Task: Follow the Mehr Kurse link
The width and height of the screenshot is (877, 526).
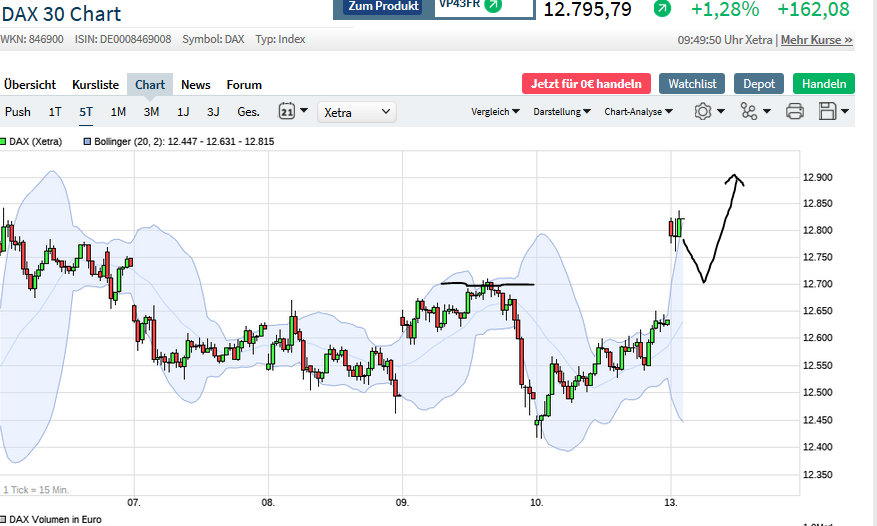Action: point(816,40)
